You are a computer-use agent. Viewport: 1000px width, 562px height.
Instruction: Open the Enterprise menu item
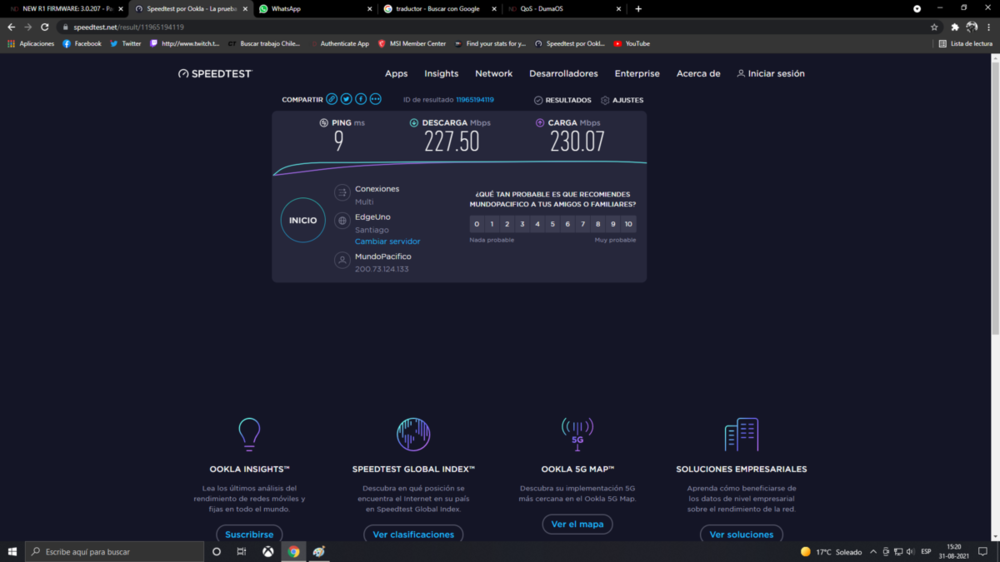pyautogui.click(x=637, y=74)
